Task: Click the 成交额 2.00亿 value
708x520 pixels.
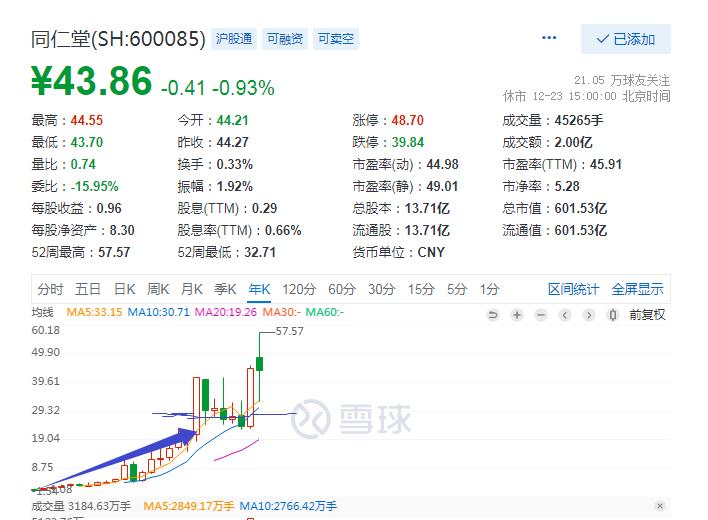Action: 573,143
